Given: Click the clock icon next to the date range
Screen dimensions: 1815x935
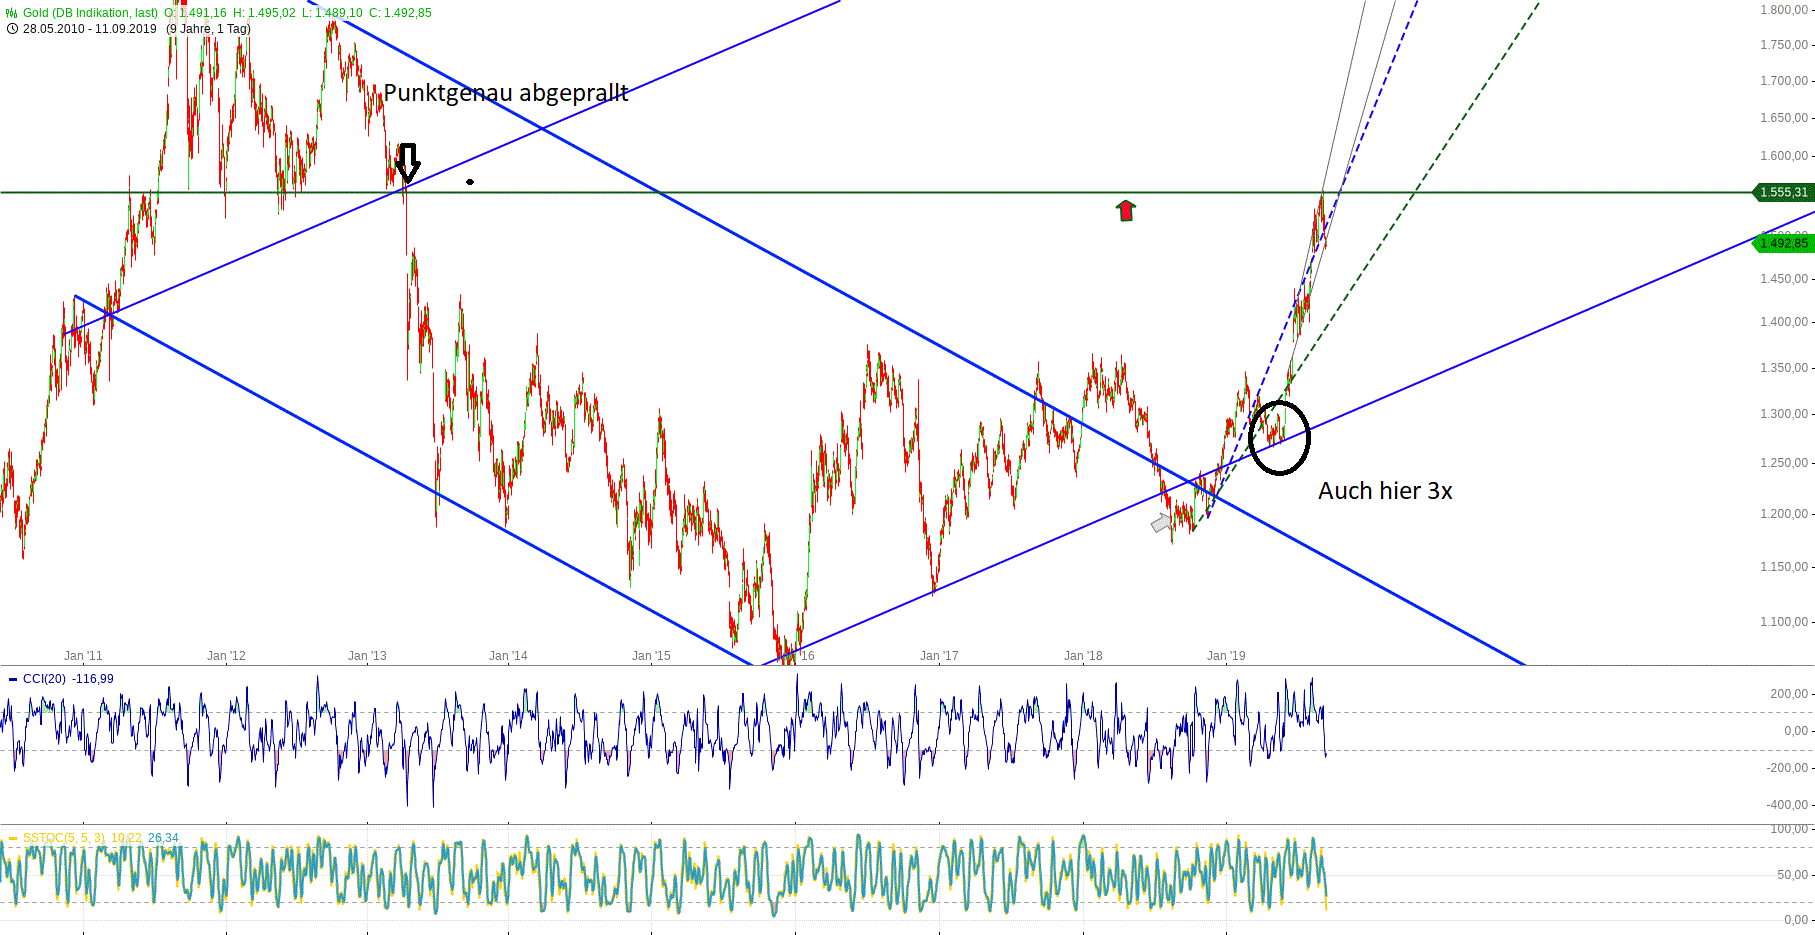Looking at the screenshot, I should click(x=11, y=30).
